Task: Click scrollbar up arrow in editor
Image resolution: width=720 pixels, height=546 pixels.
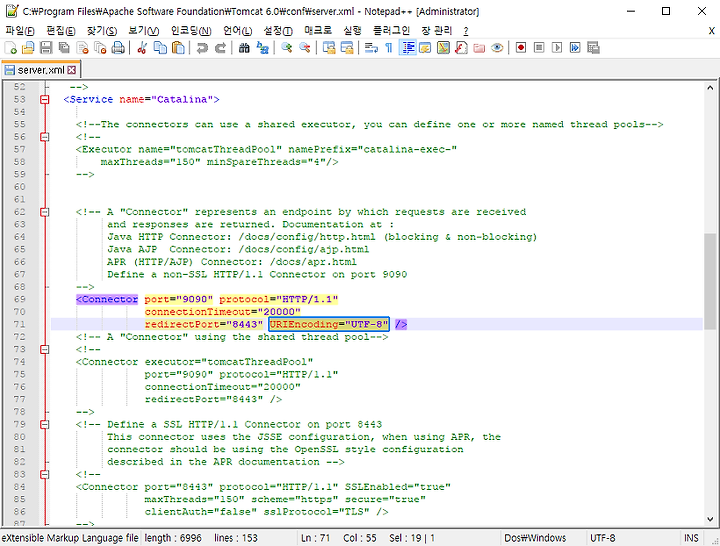Action: click(x=710, y=88)
